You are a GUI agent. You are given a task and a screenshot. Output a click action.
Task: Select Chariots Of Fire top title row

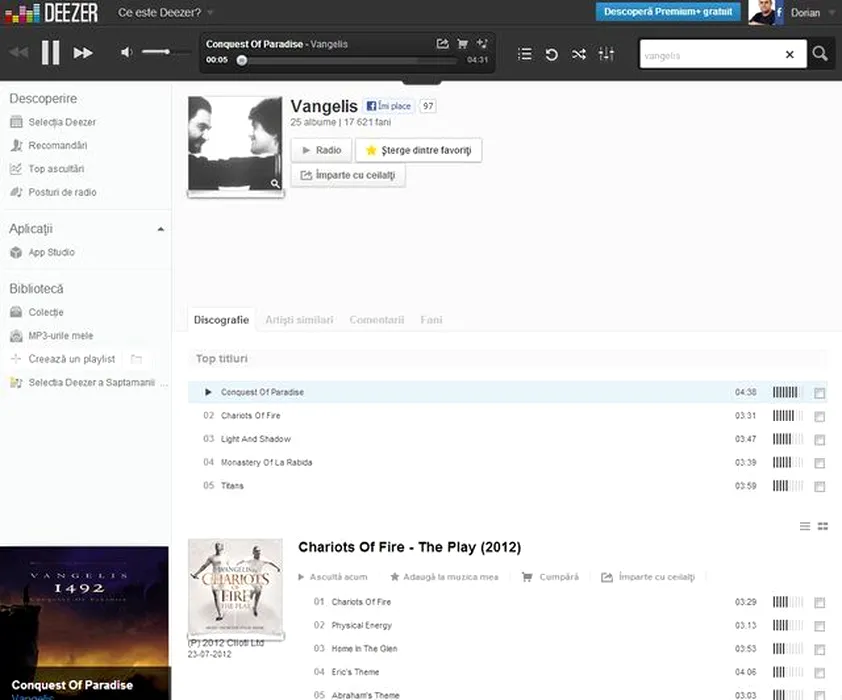click(507, 415)
